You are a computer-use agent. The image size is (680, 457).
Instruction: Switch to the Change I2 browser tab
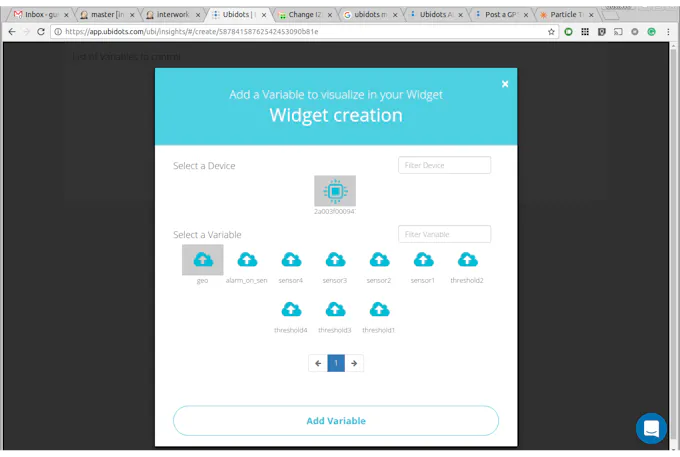[304, 14]
